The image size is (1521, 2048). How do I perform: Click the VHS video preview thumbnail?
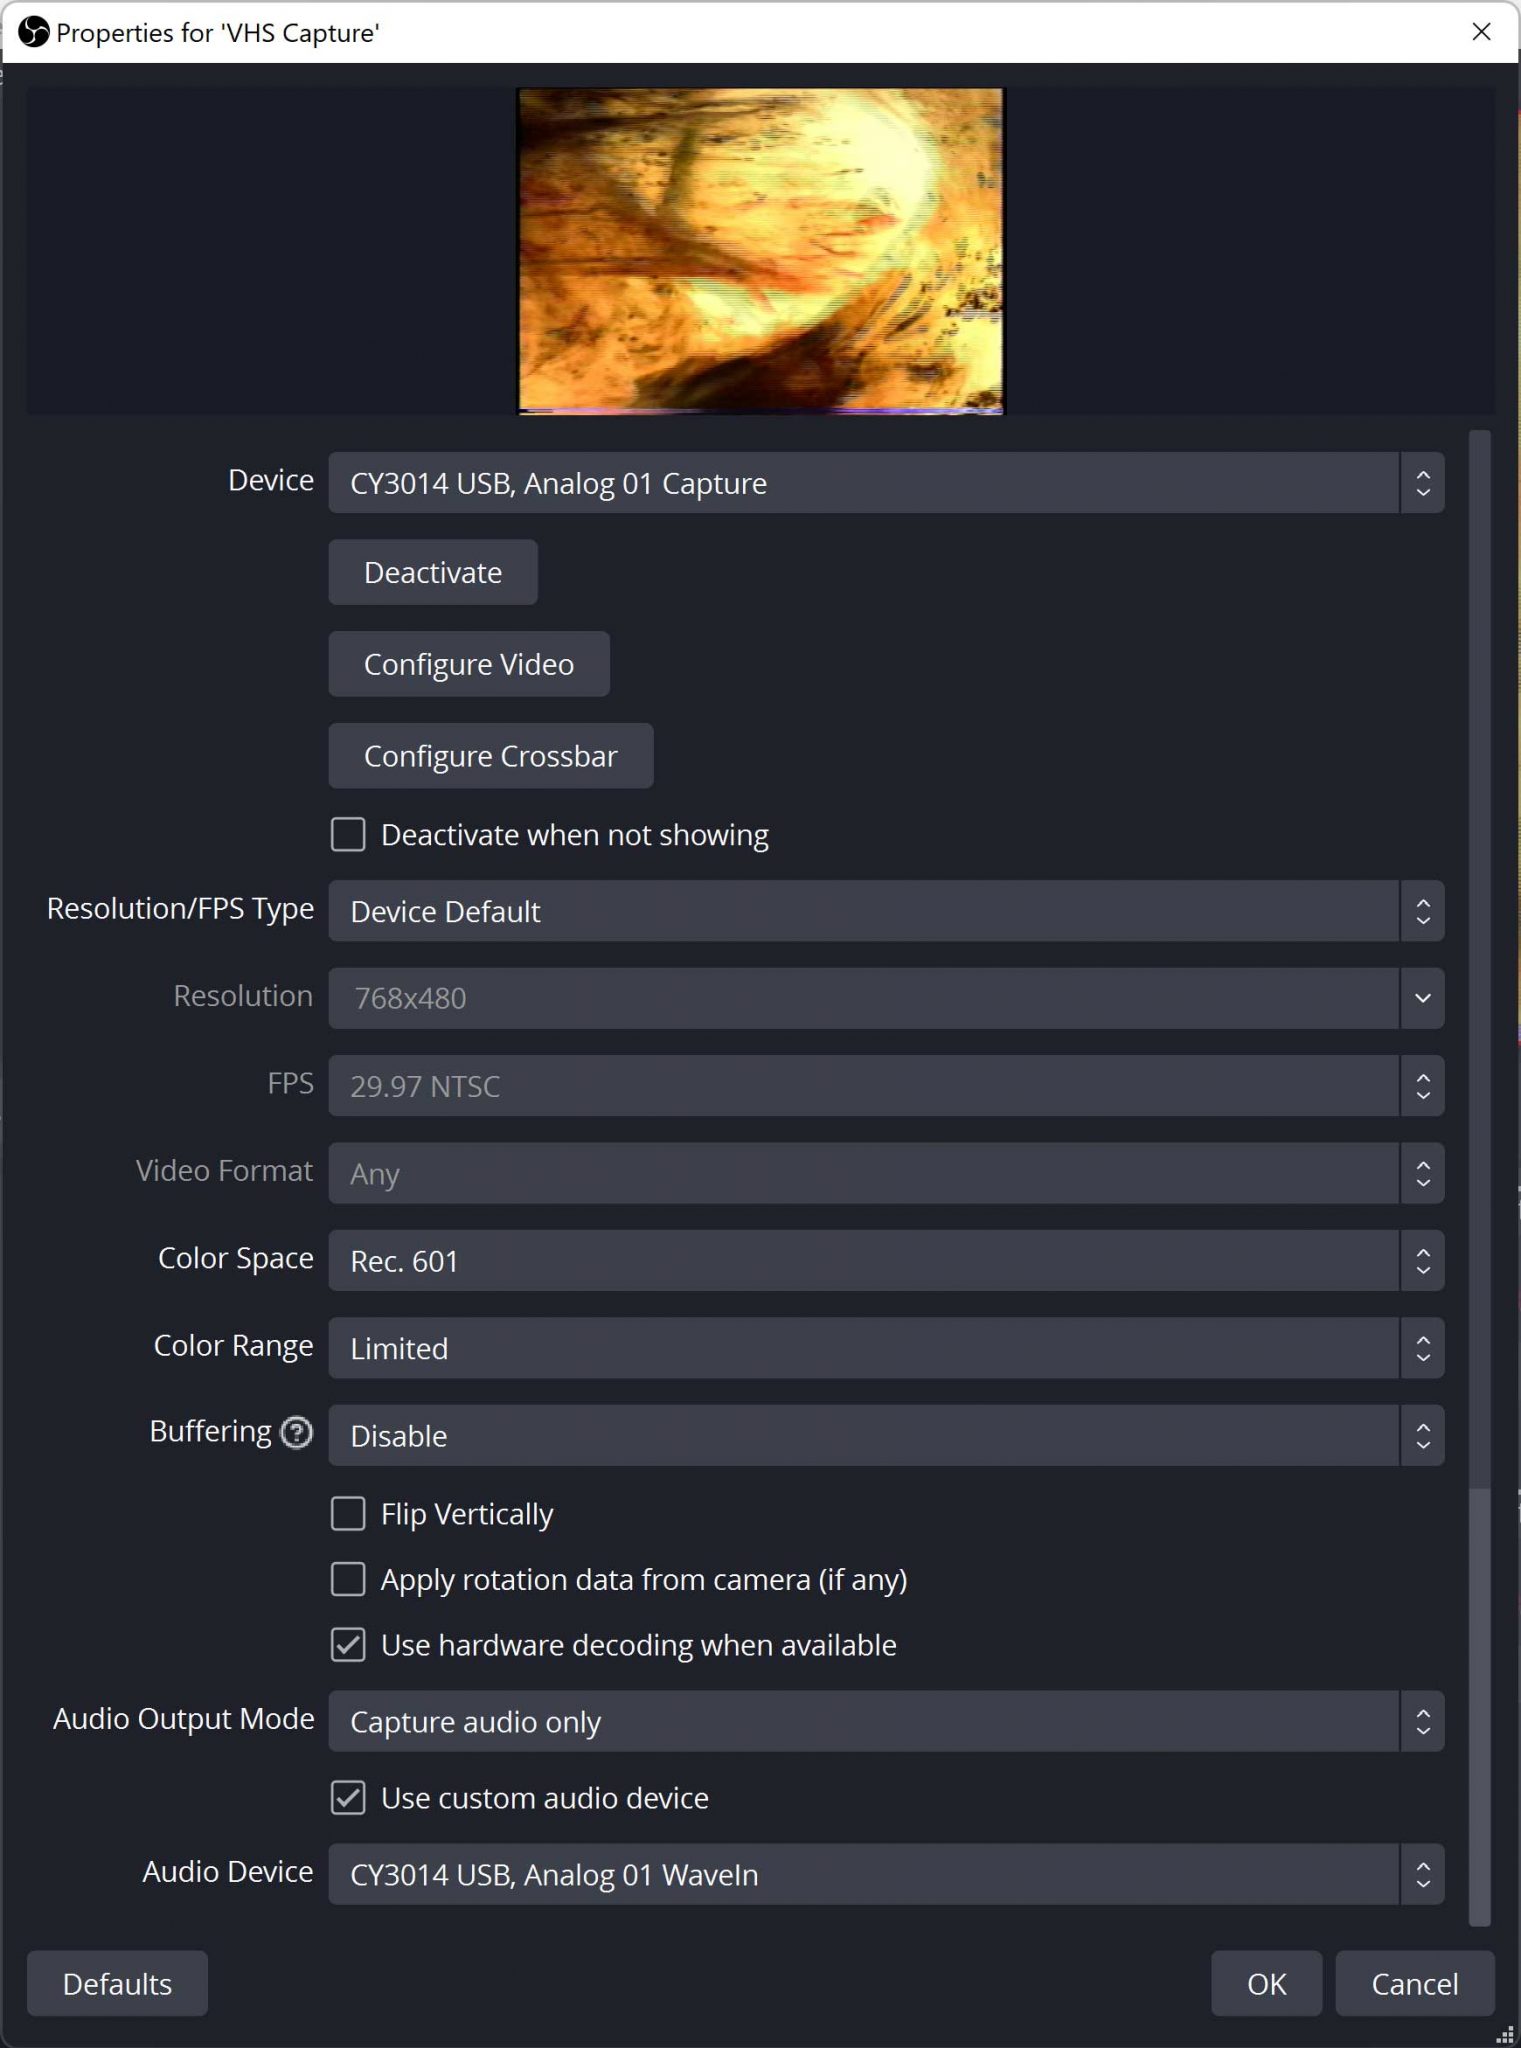(760, 250)
